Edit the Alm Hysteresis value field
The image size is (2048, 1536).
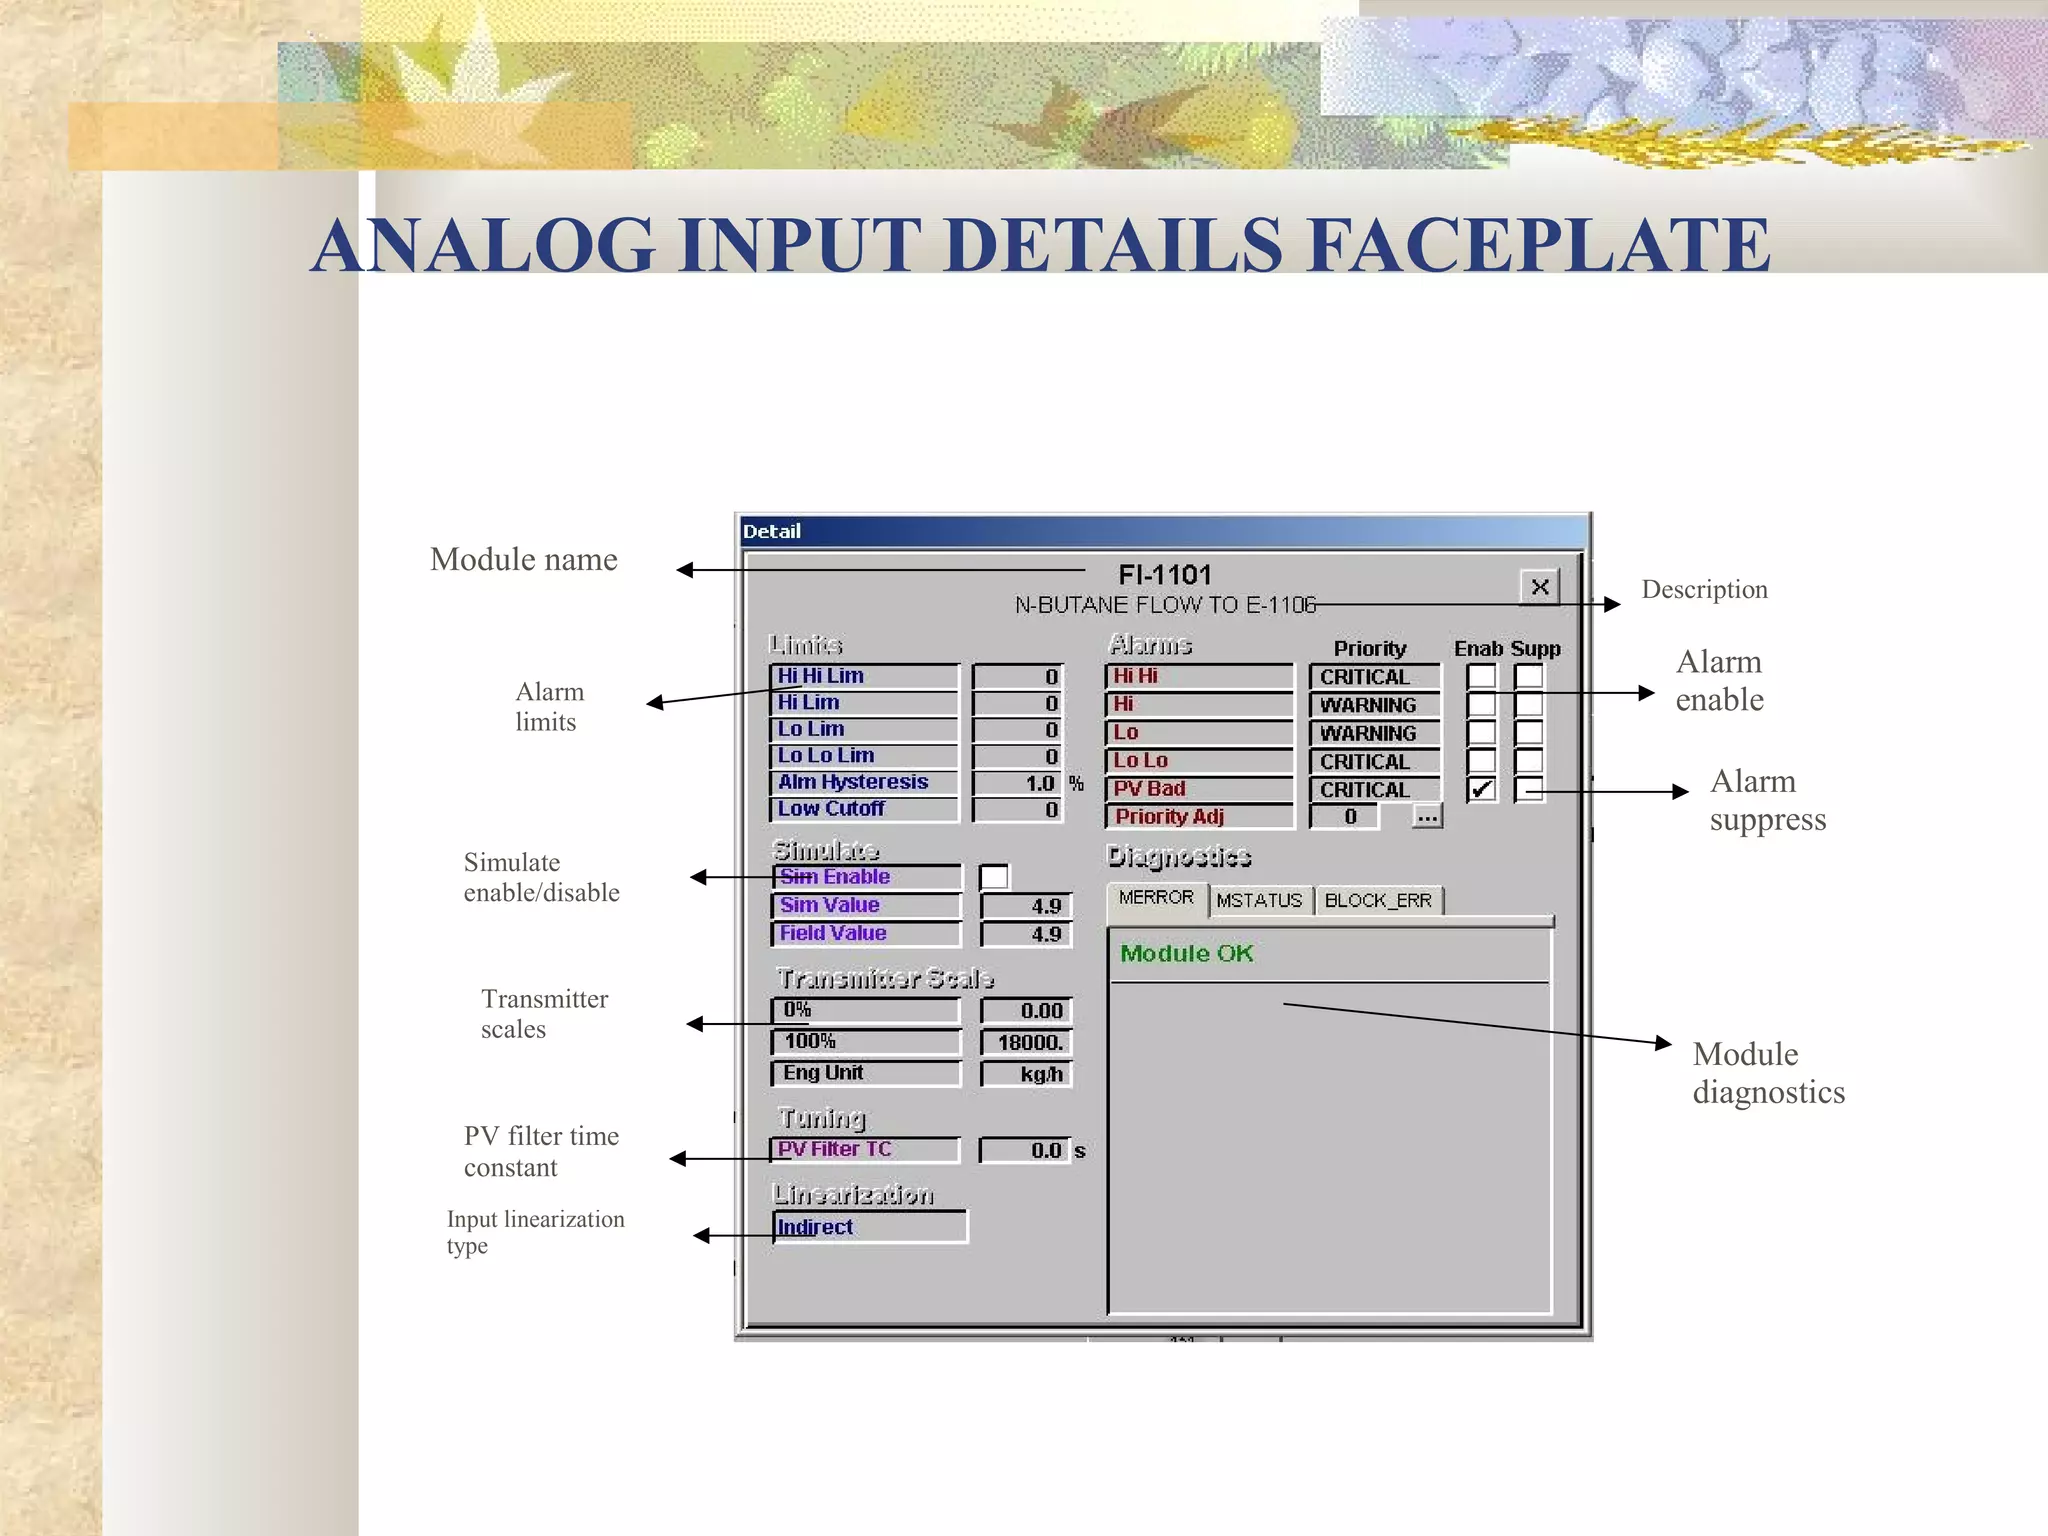click(1018, 783)
